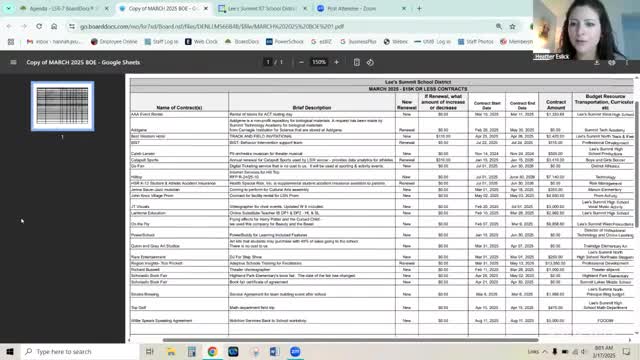Open the BusinessPlus bookmark
The height and width of the screenshot is (360, 640).
[x=358, y=42]
